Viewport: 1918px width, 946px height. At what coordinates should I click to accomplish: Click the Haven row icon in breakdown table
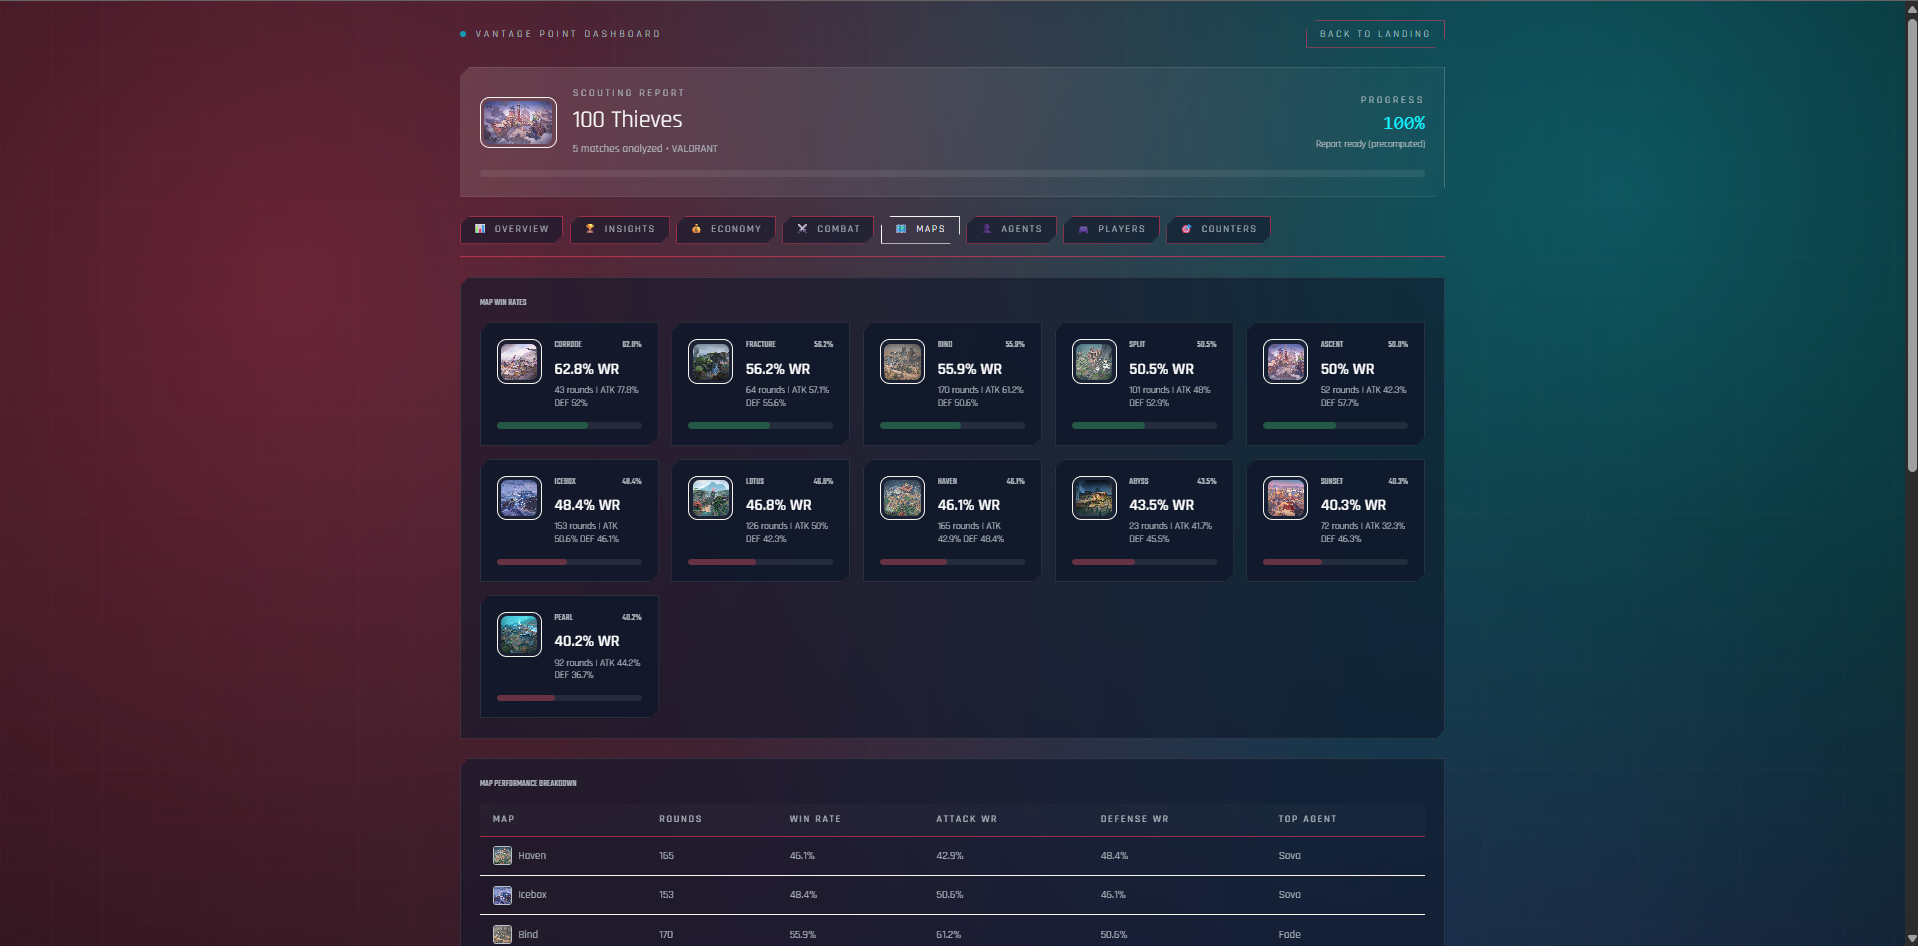tap(502, 856)
